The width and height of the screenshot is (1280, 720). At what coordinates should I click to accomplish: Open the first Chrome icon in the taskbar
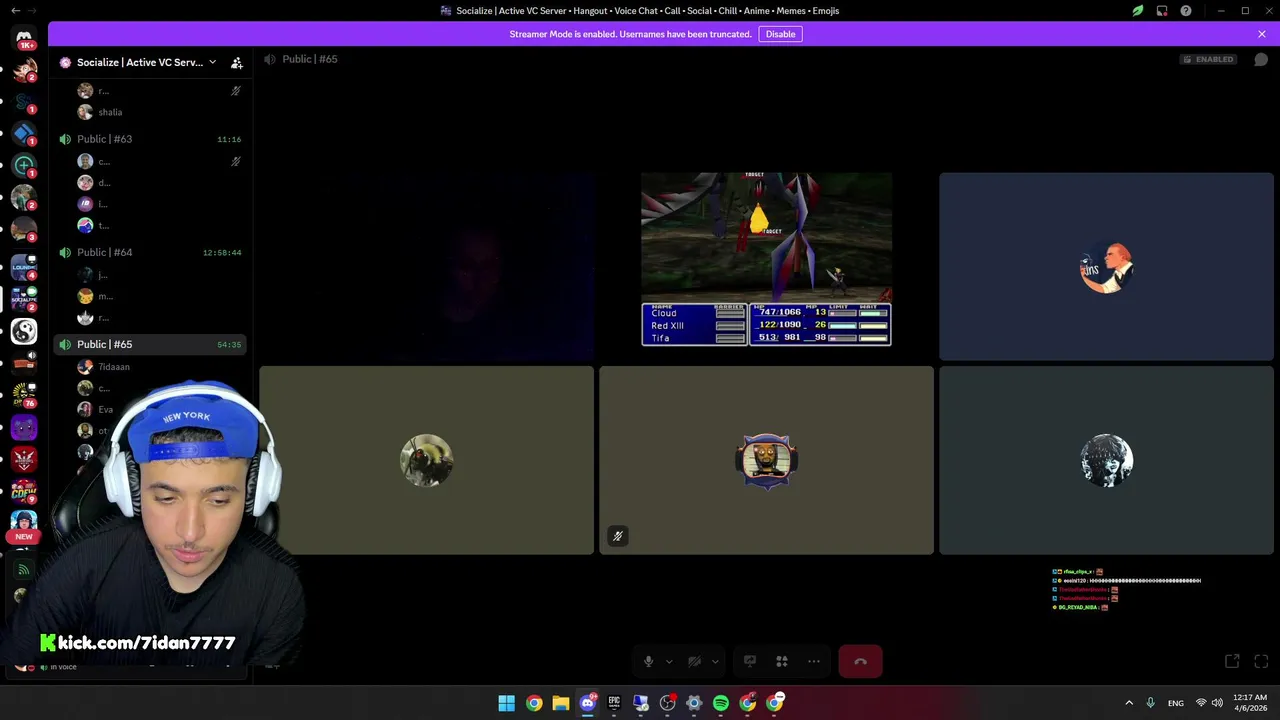pos(534,703)
